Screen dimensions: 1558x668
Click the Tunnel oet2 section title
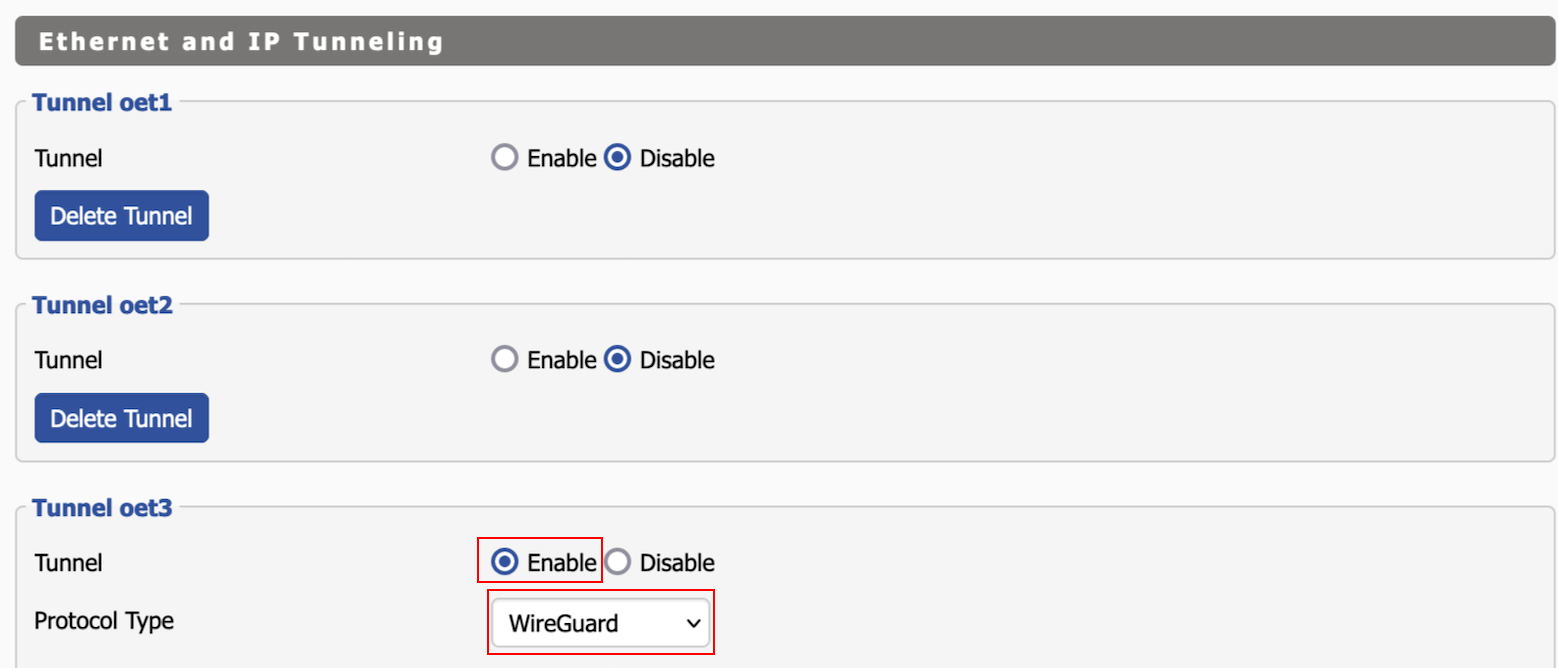pos(102,305)
